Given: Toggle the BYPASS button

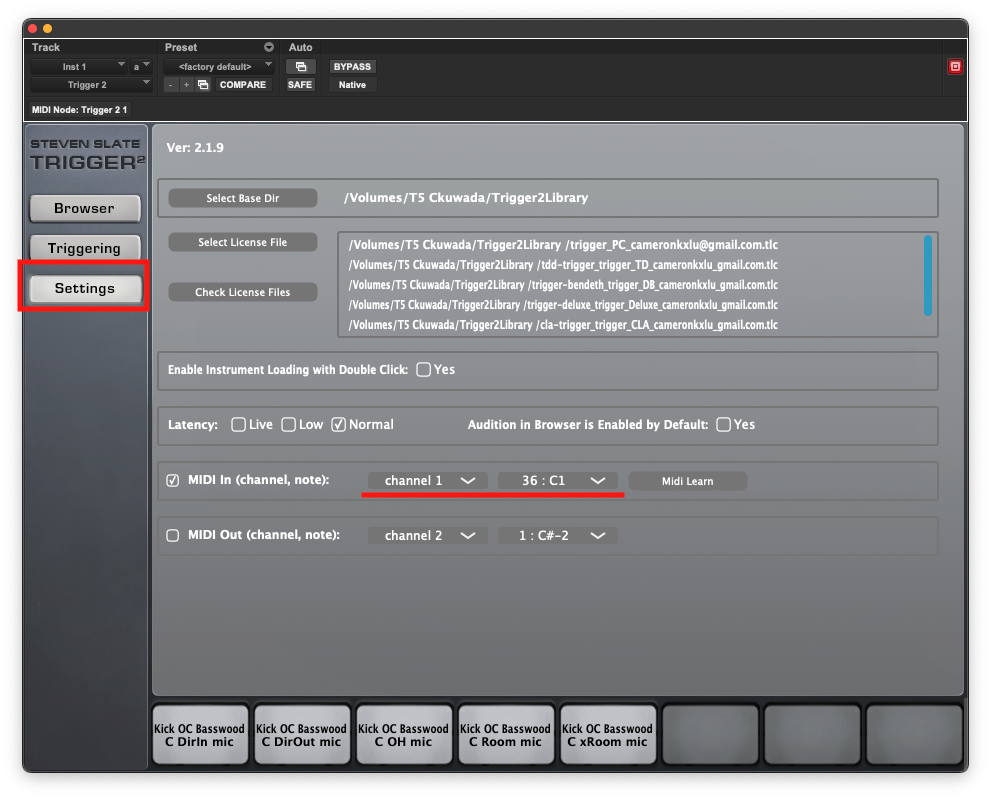Looking at the screenshot, I should pyautogui.click(x=352, y=66).
